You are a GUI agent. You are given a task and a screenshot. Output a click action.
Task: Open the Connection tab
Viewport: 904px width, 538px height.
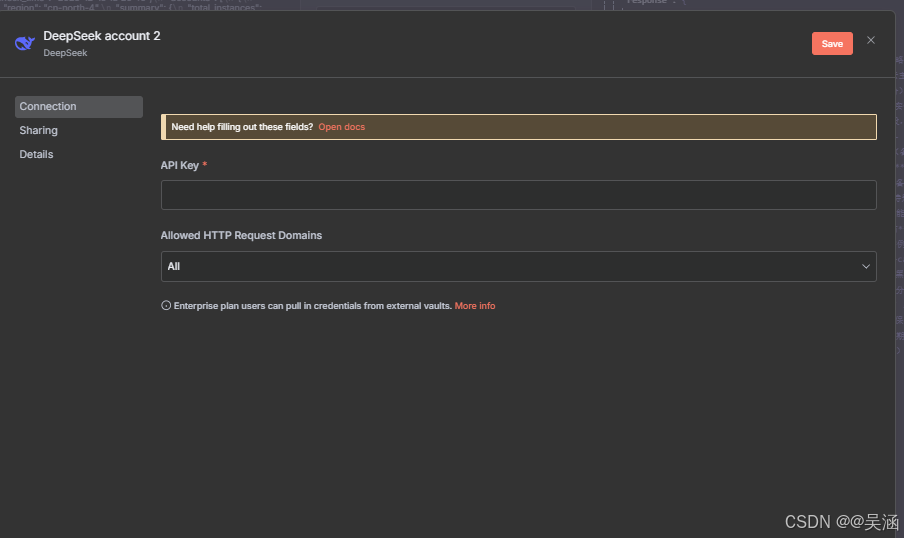(79, 107)
